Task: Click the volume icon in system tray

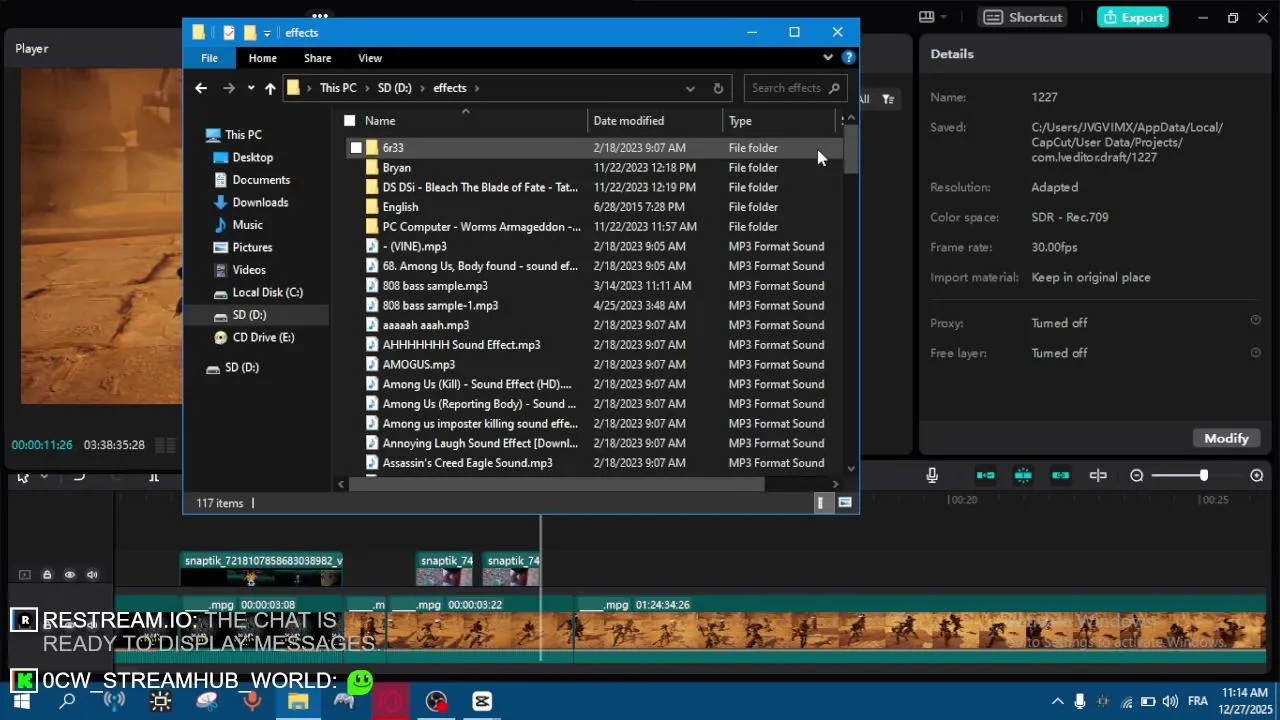Action: tap(1171, 701)
